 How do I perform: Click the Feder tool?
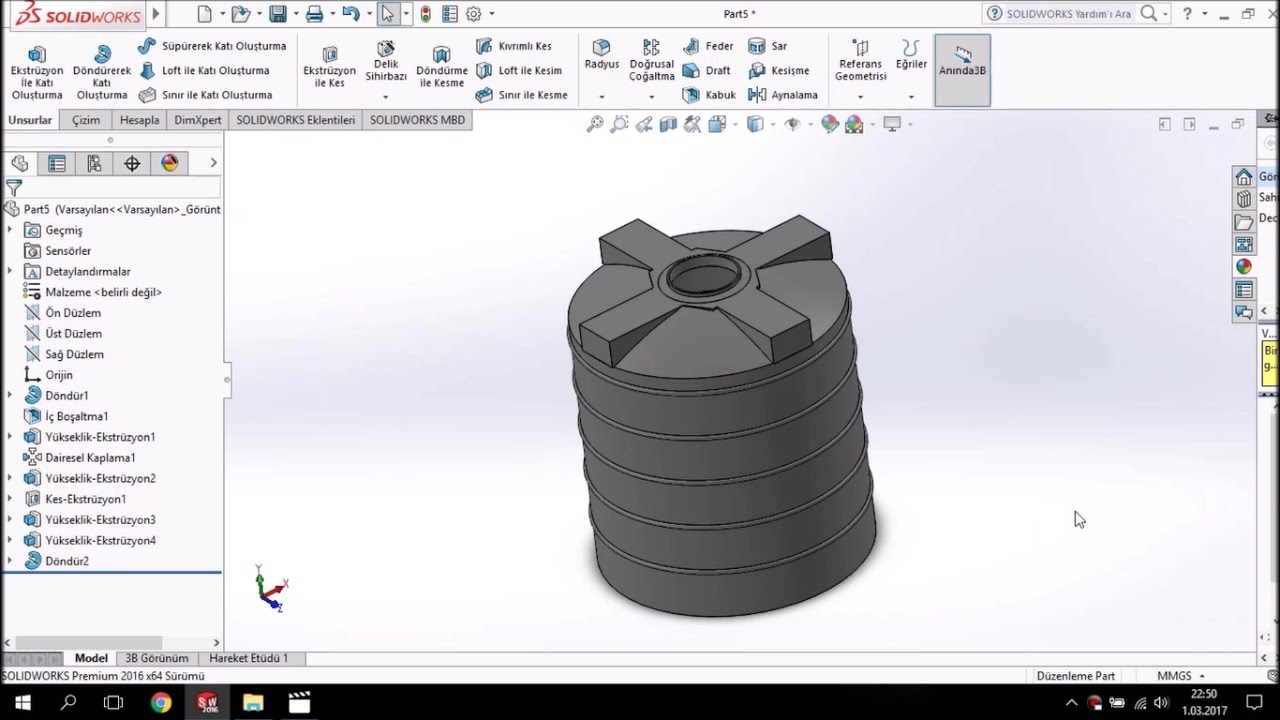click(x=708, y=46)
